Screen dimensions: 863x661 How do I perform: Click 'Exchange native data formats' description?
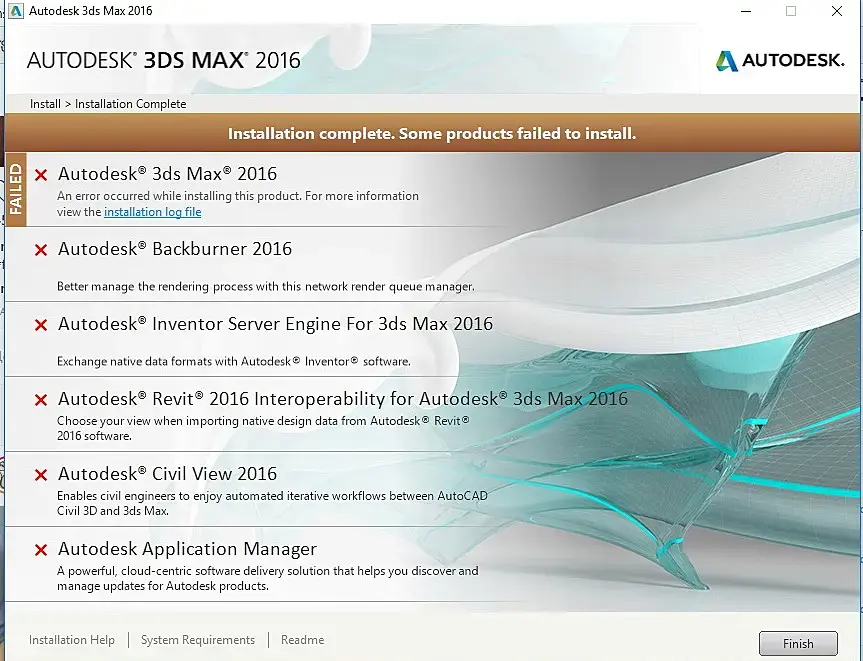coord(233,361)
